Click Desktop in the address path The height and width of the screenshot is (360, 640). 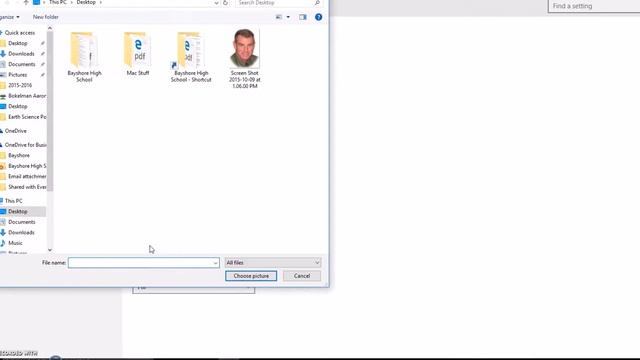[x=86, y=2]
